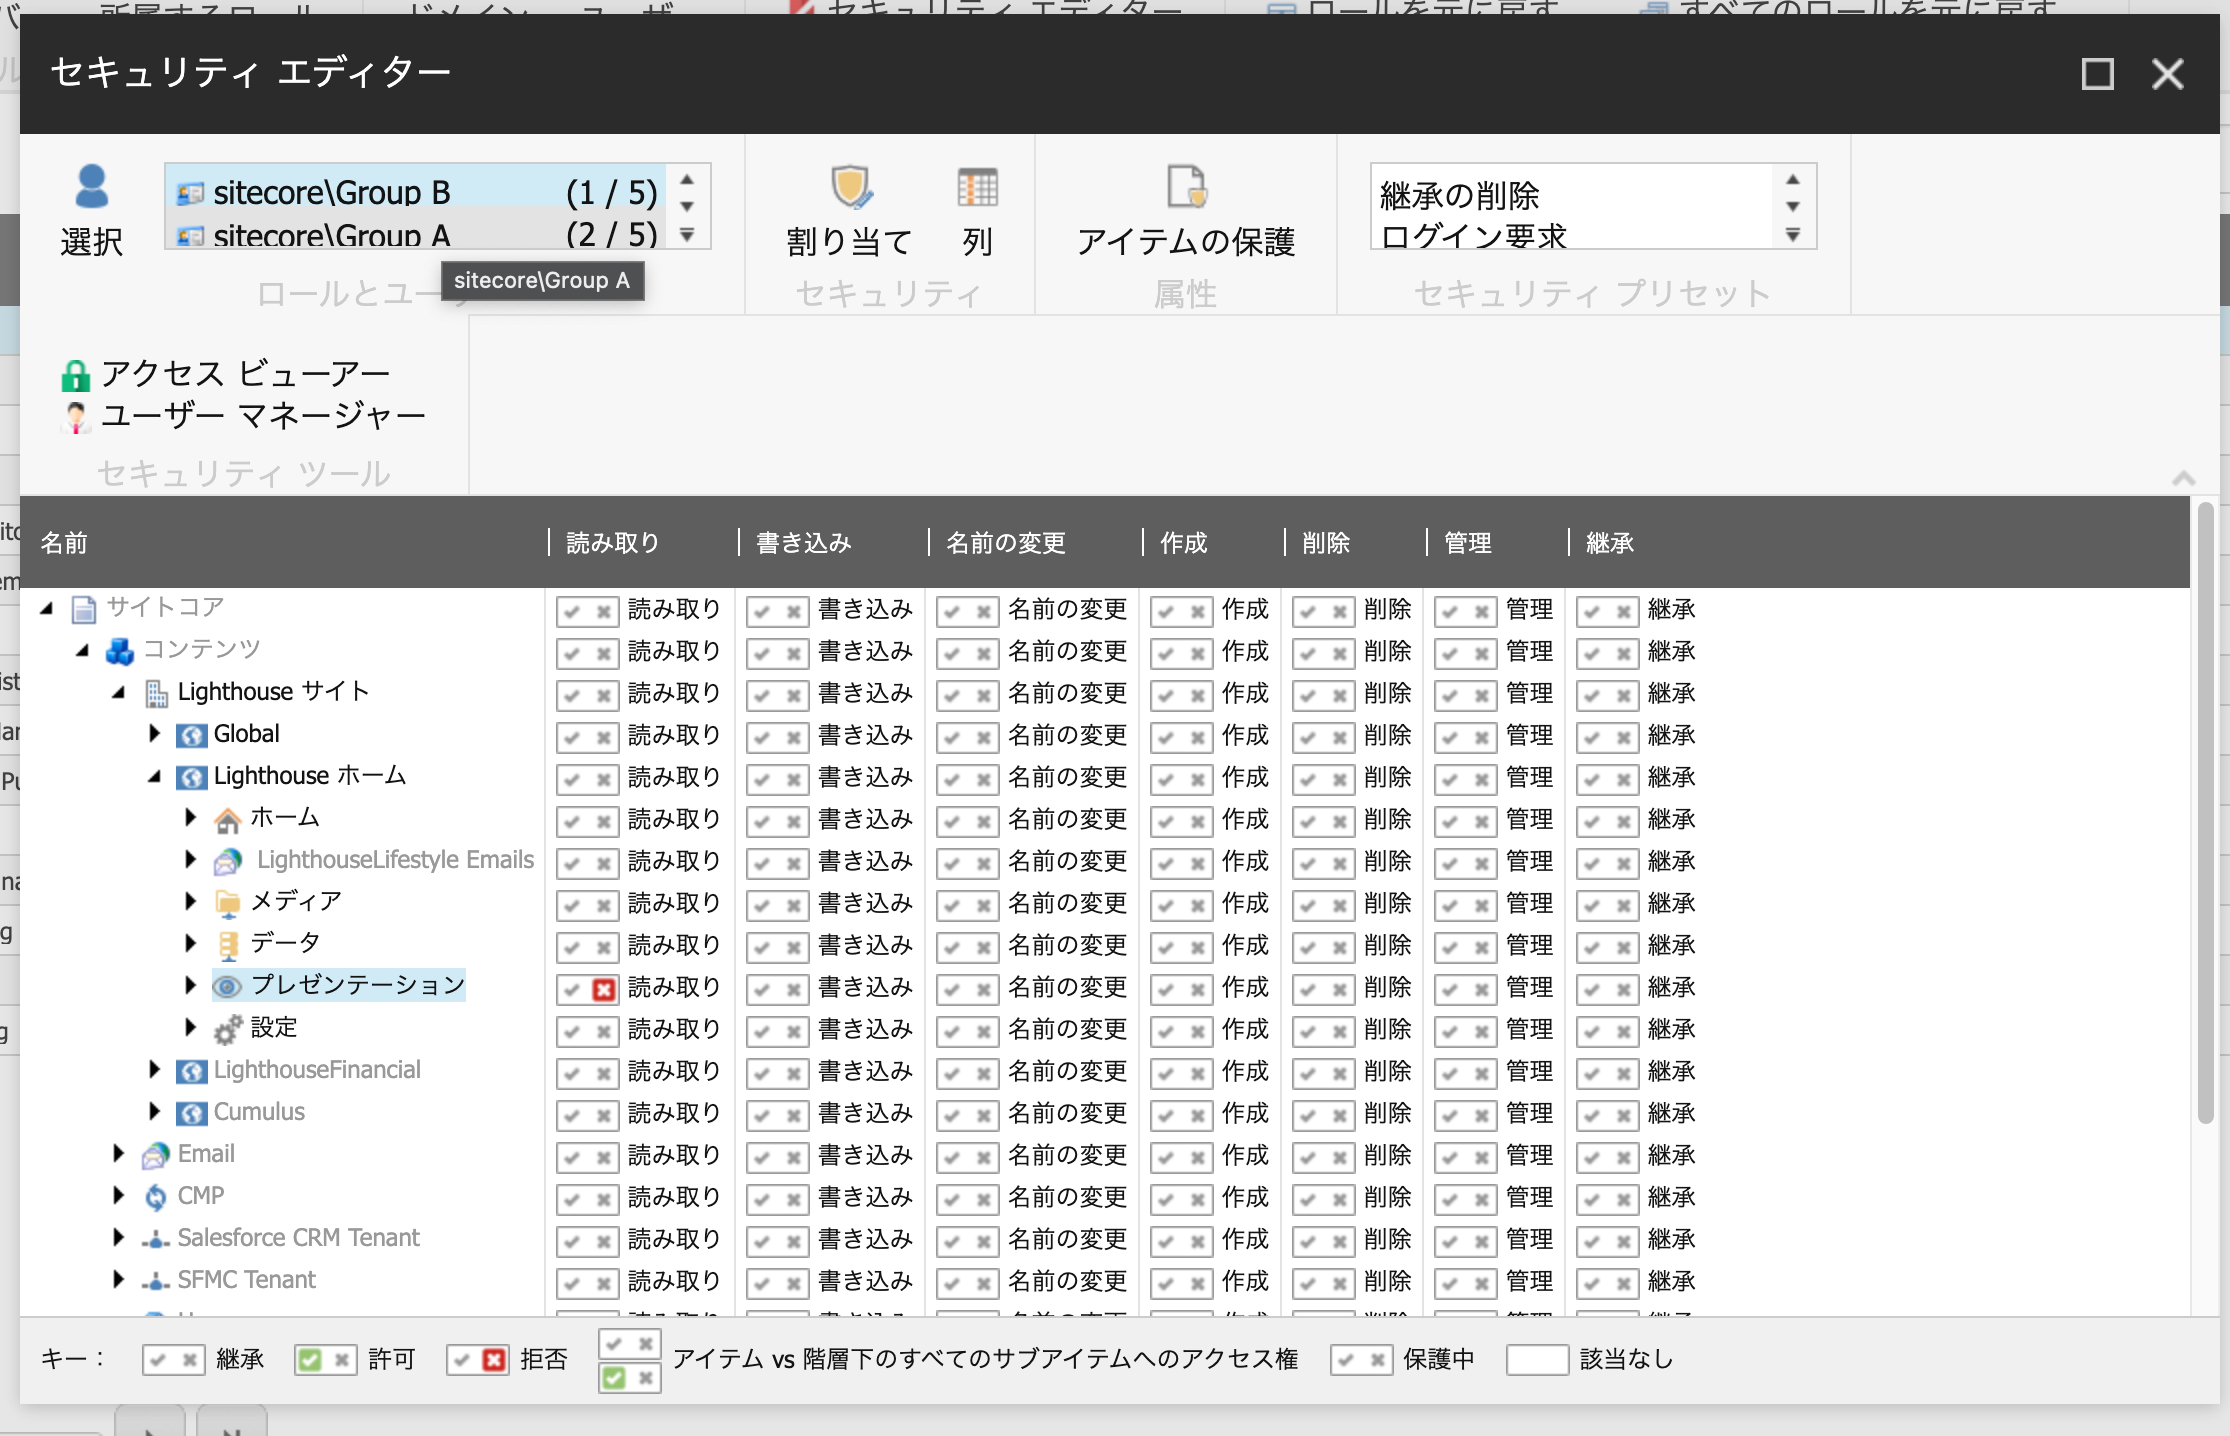Click the 名前 column header

click(64, 543)
